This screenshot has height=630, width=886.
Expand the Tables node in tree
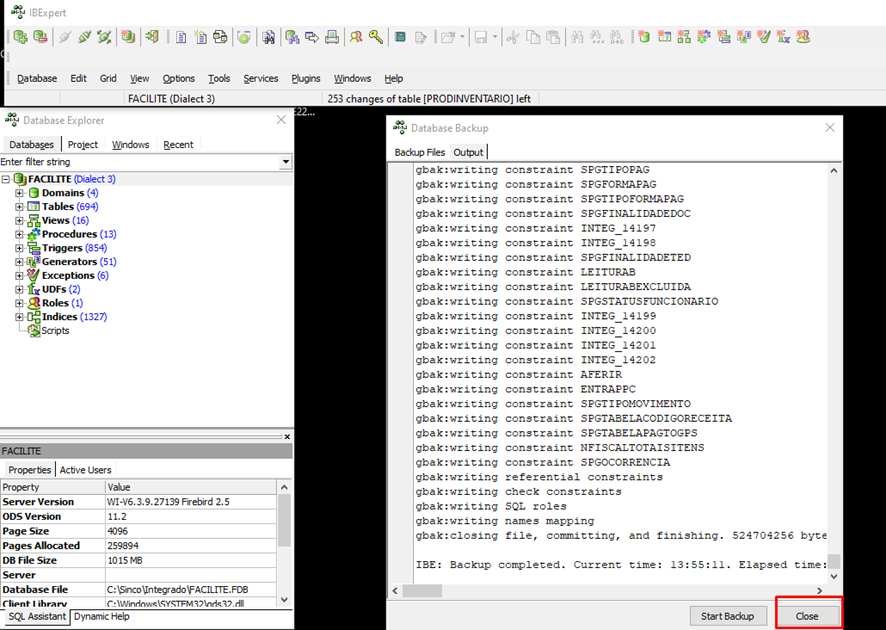point(19,207)
